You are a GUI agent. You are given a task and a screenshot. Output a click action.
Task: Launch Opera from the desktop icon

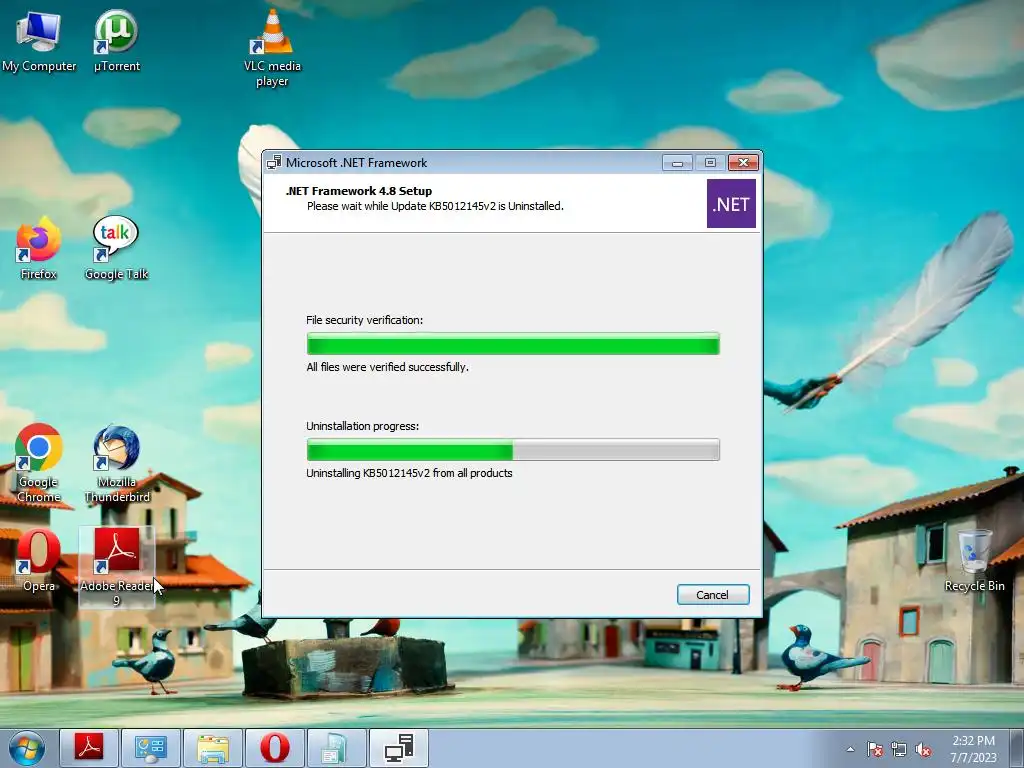[39, 560]
